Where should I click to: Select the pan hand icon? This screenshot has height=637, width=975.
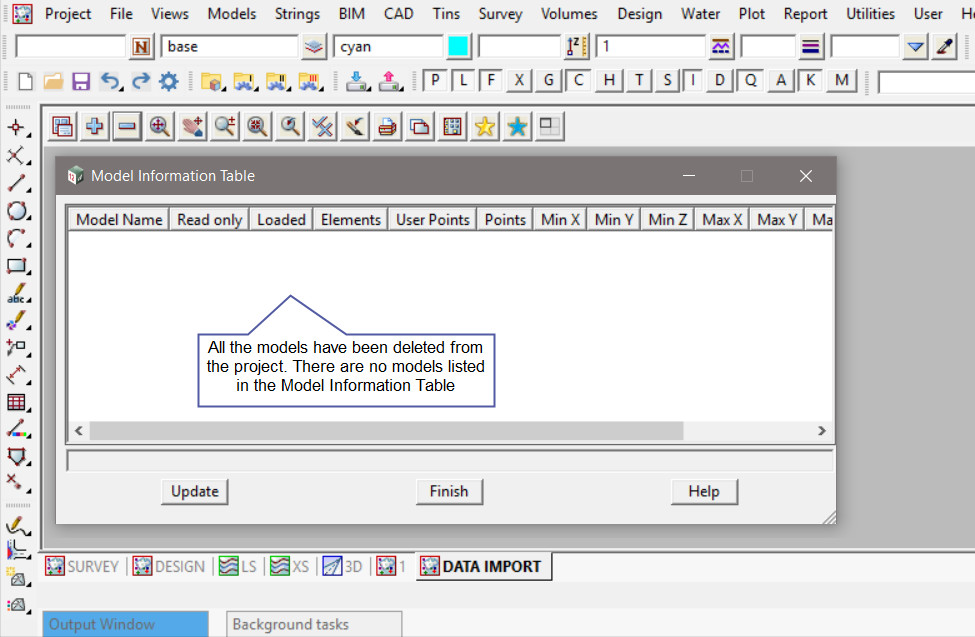[x=192, y=127]
